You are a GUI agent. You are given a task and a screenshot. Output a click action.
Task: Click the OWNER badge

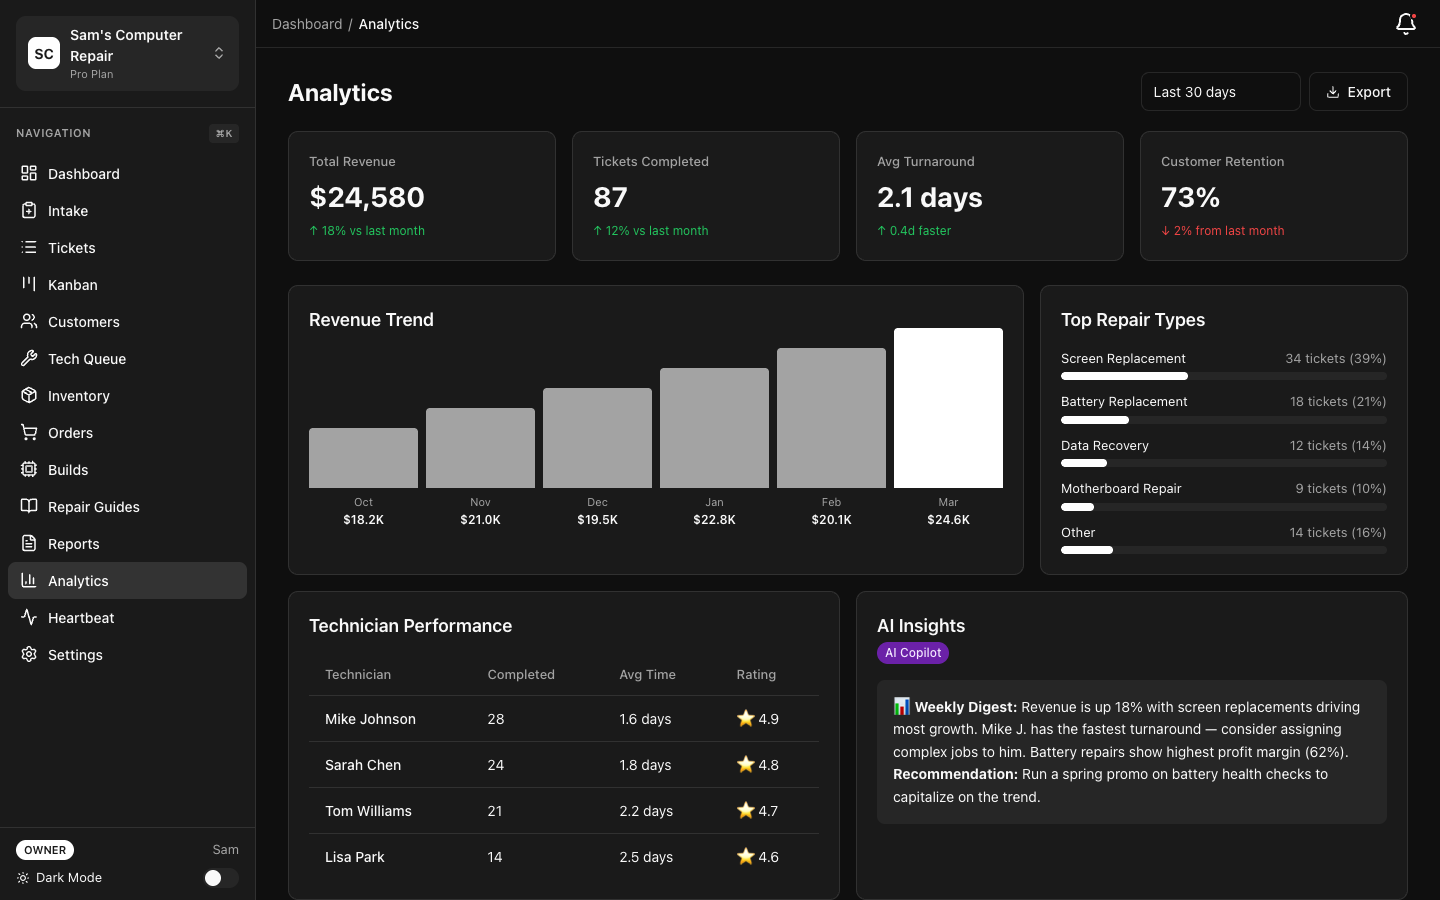click(44, 850)
